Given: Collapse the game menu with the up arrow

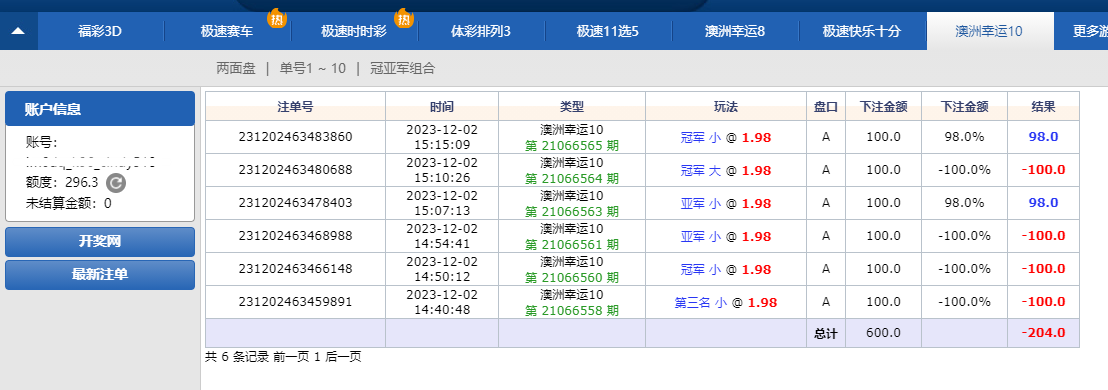Looking at the screenshot, I should coord(18,31).
